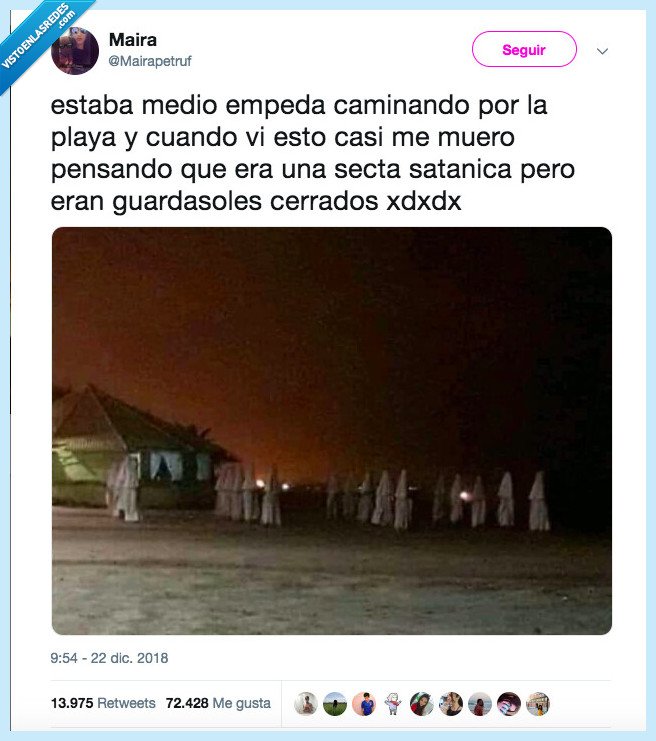This screenshot has width=656, height=741.
Task: Click the eighth liker avatar with dark background
Action: [x=509, y=704]
